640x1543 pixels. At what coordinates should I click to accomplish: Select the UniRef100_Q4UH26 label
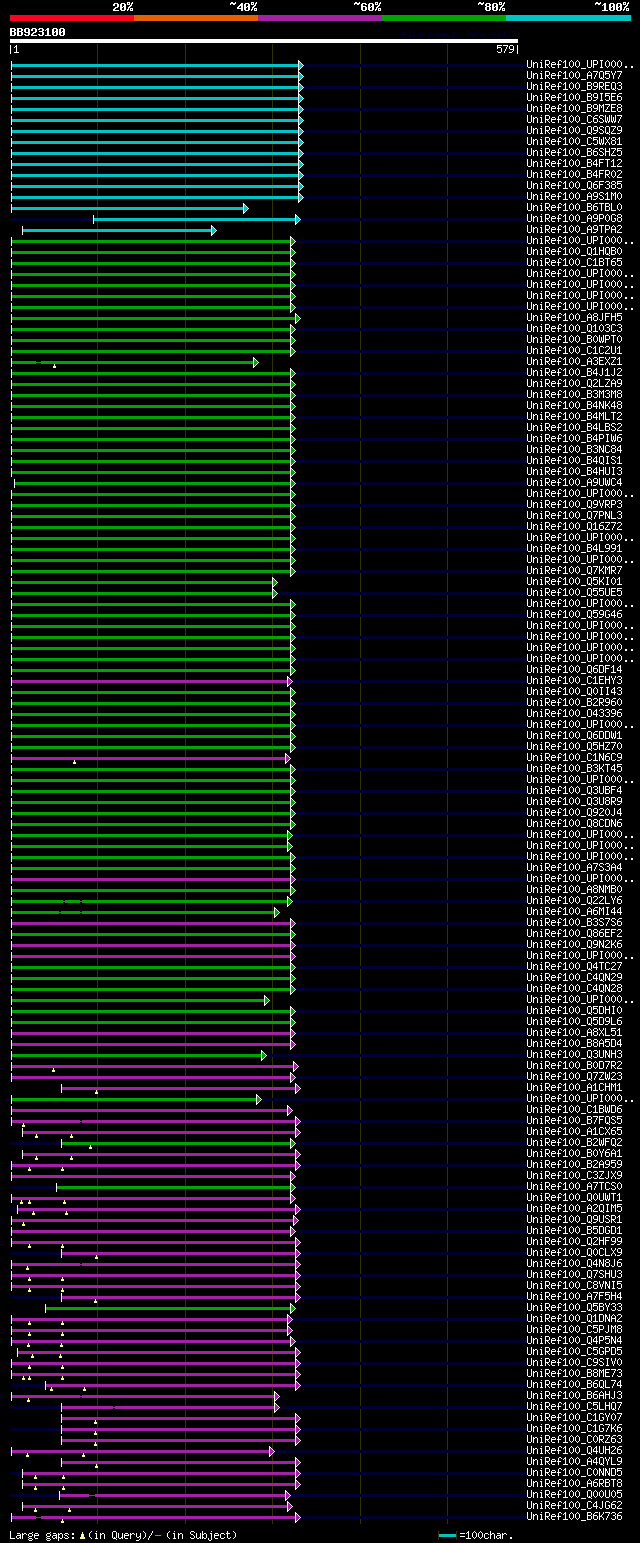(574, 1450)
